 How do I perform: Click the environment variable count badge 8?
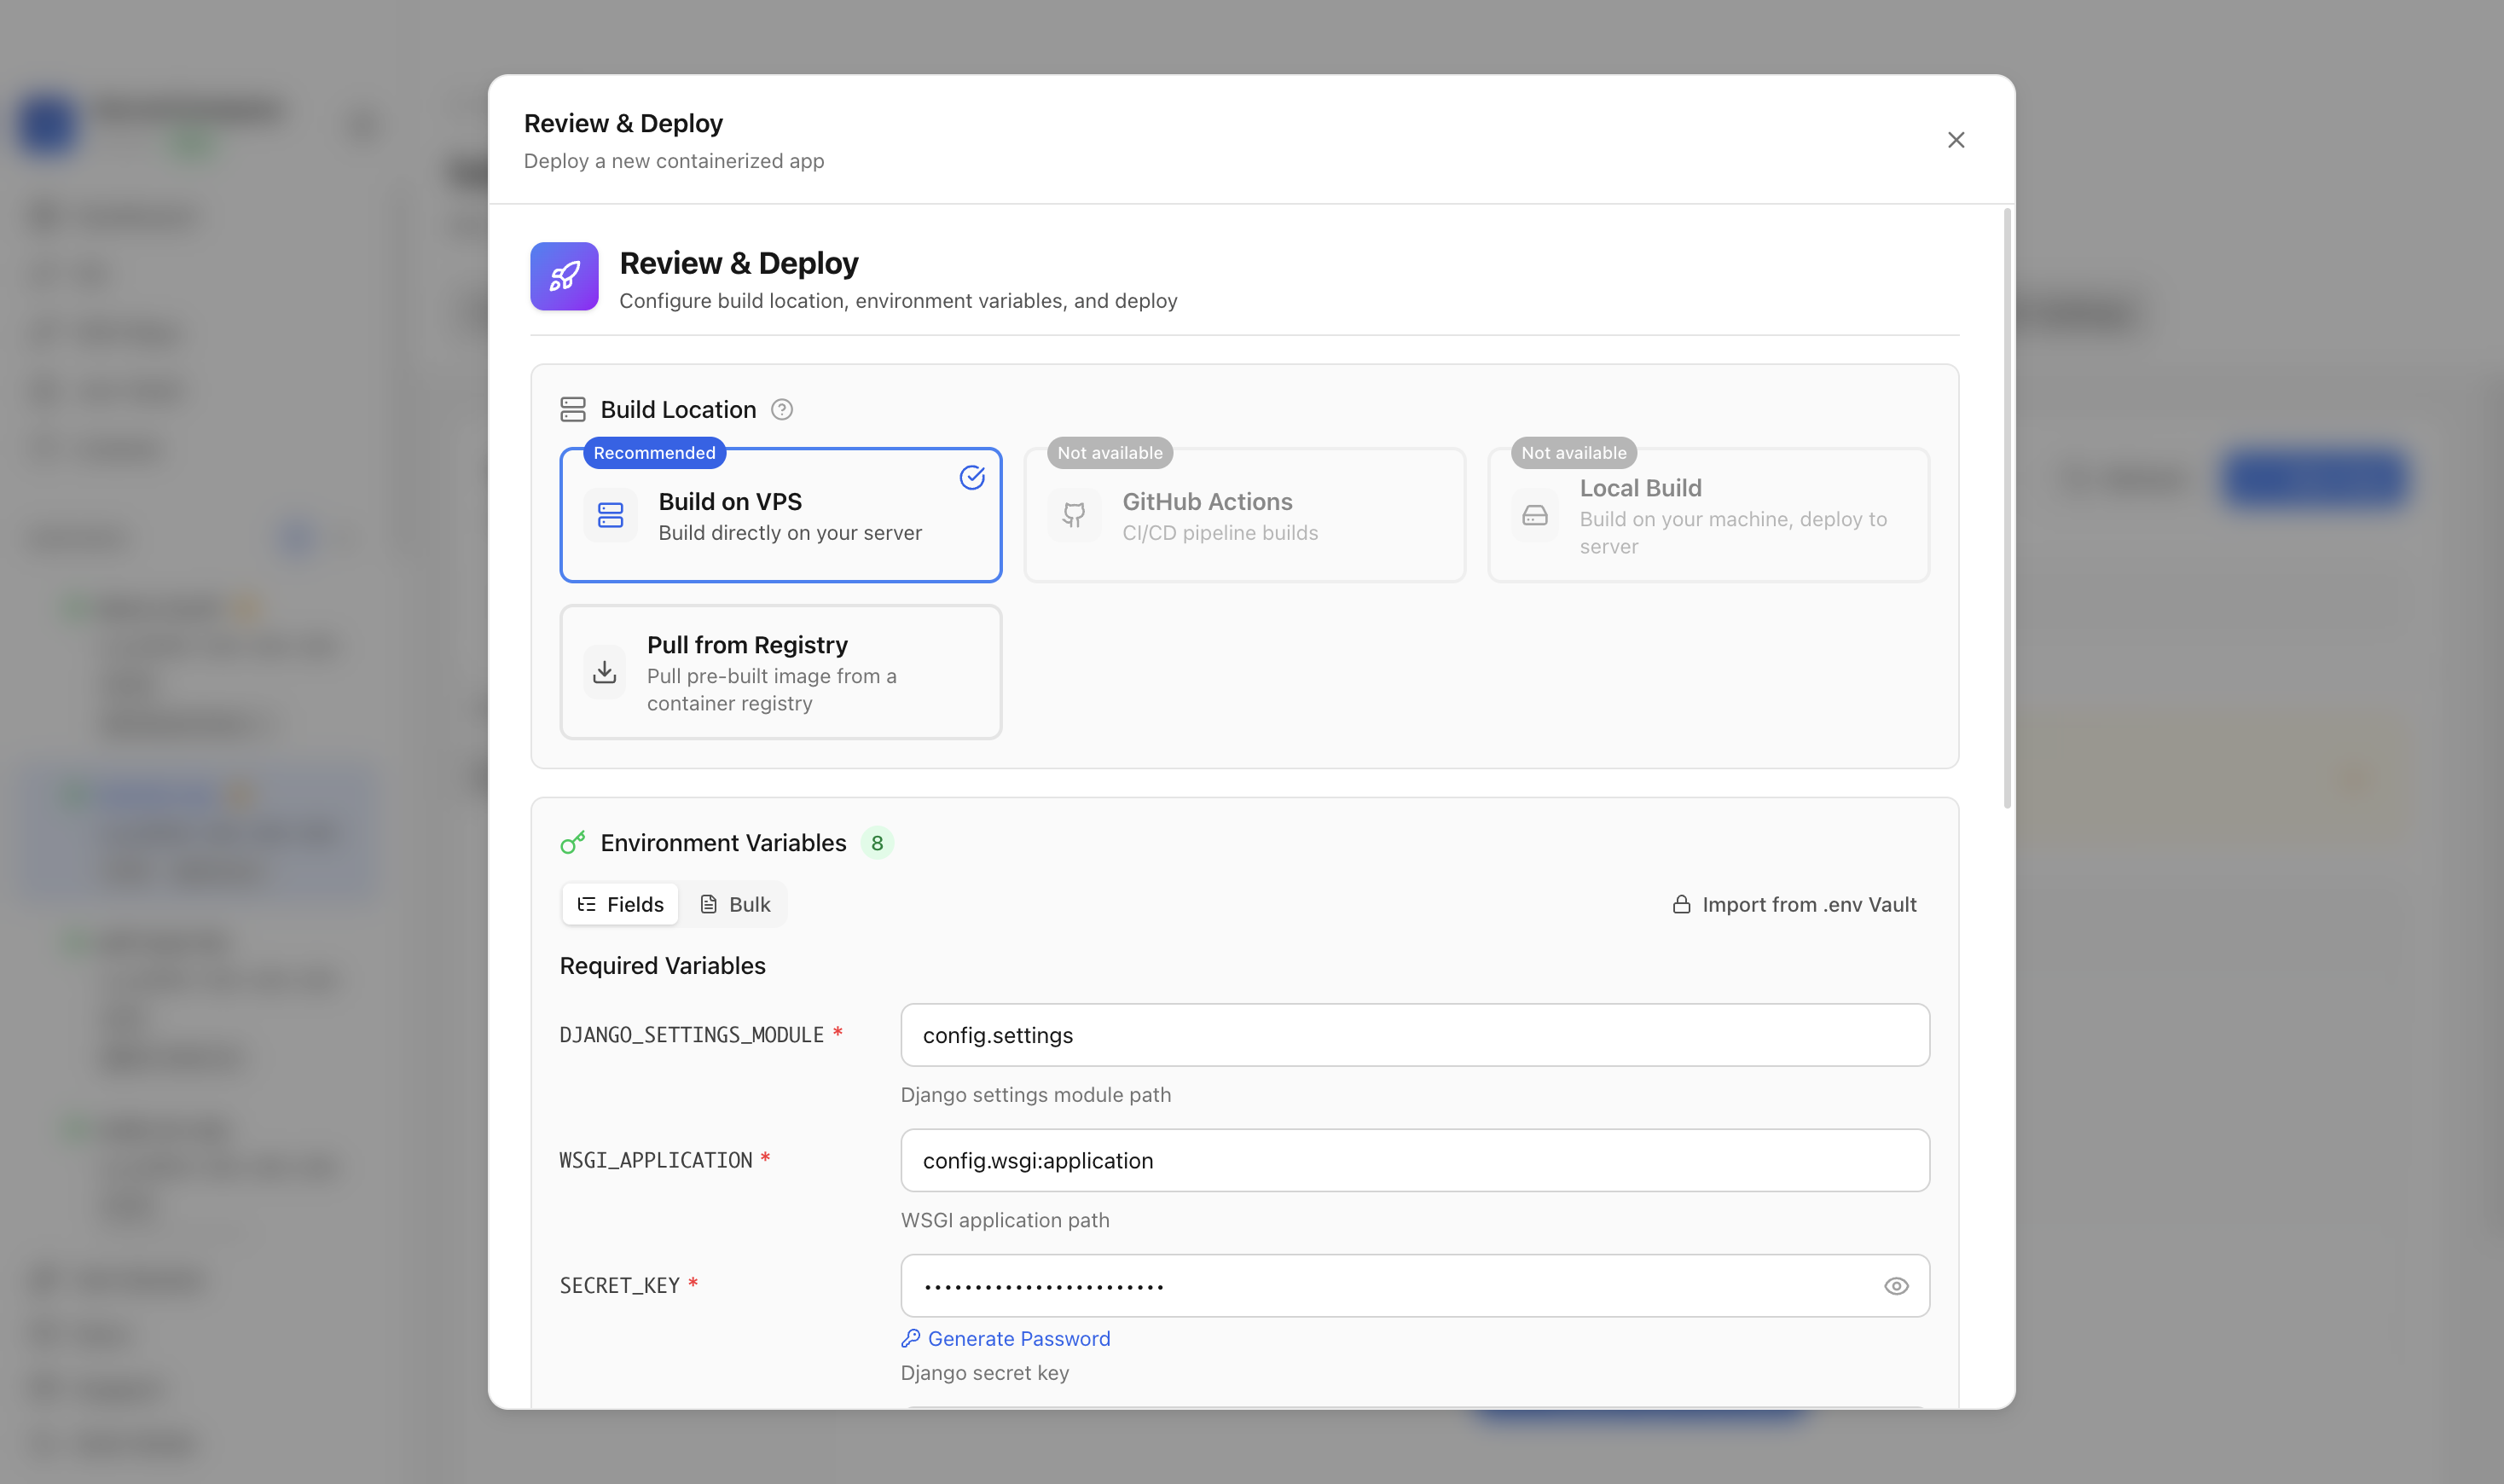(x=877, y=844)
